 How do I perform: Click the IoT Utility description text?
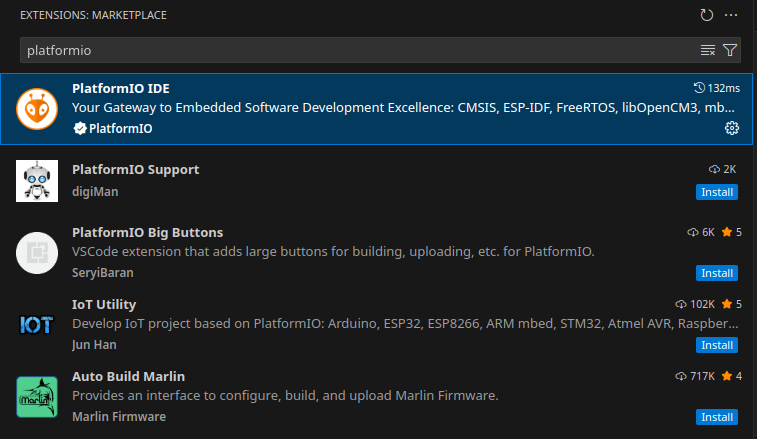[405, 324]
